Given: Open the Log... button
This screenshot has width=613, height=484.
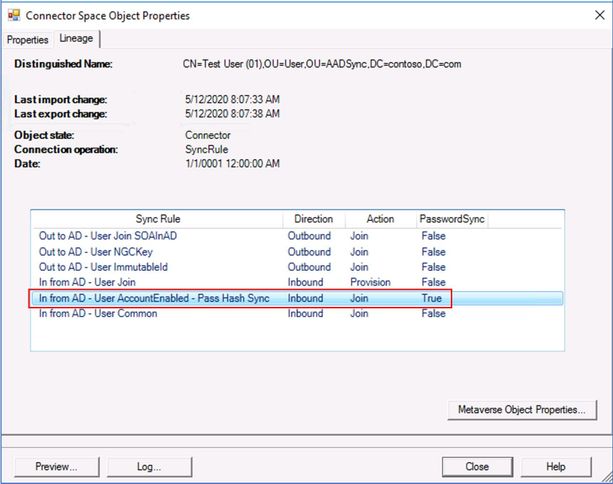Looking at the screenshot, I should [x=149, y=466].
